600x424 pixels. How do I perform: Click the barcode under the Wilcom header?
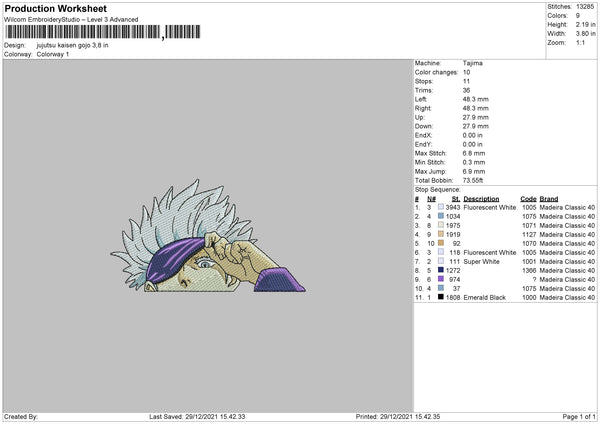click(x=103, y=32)
